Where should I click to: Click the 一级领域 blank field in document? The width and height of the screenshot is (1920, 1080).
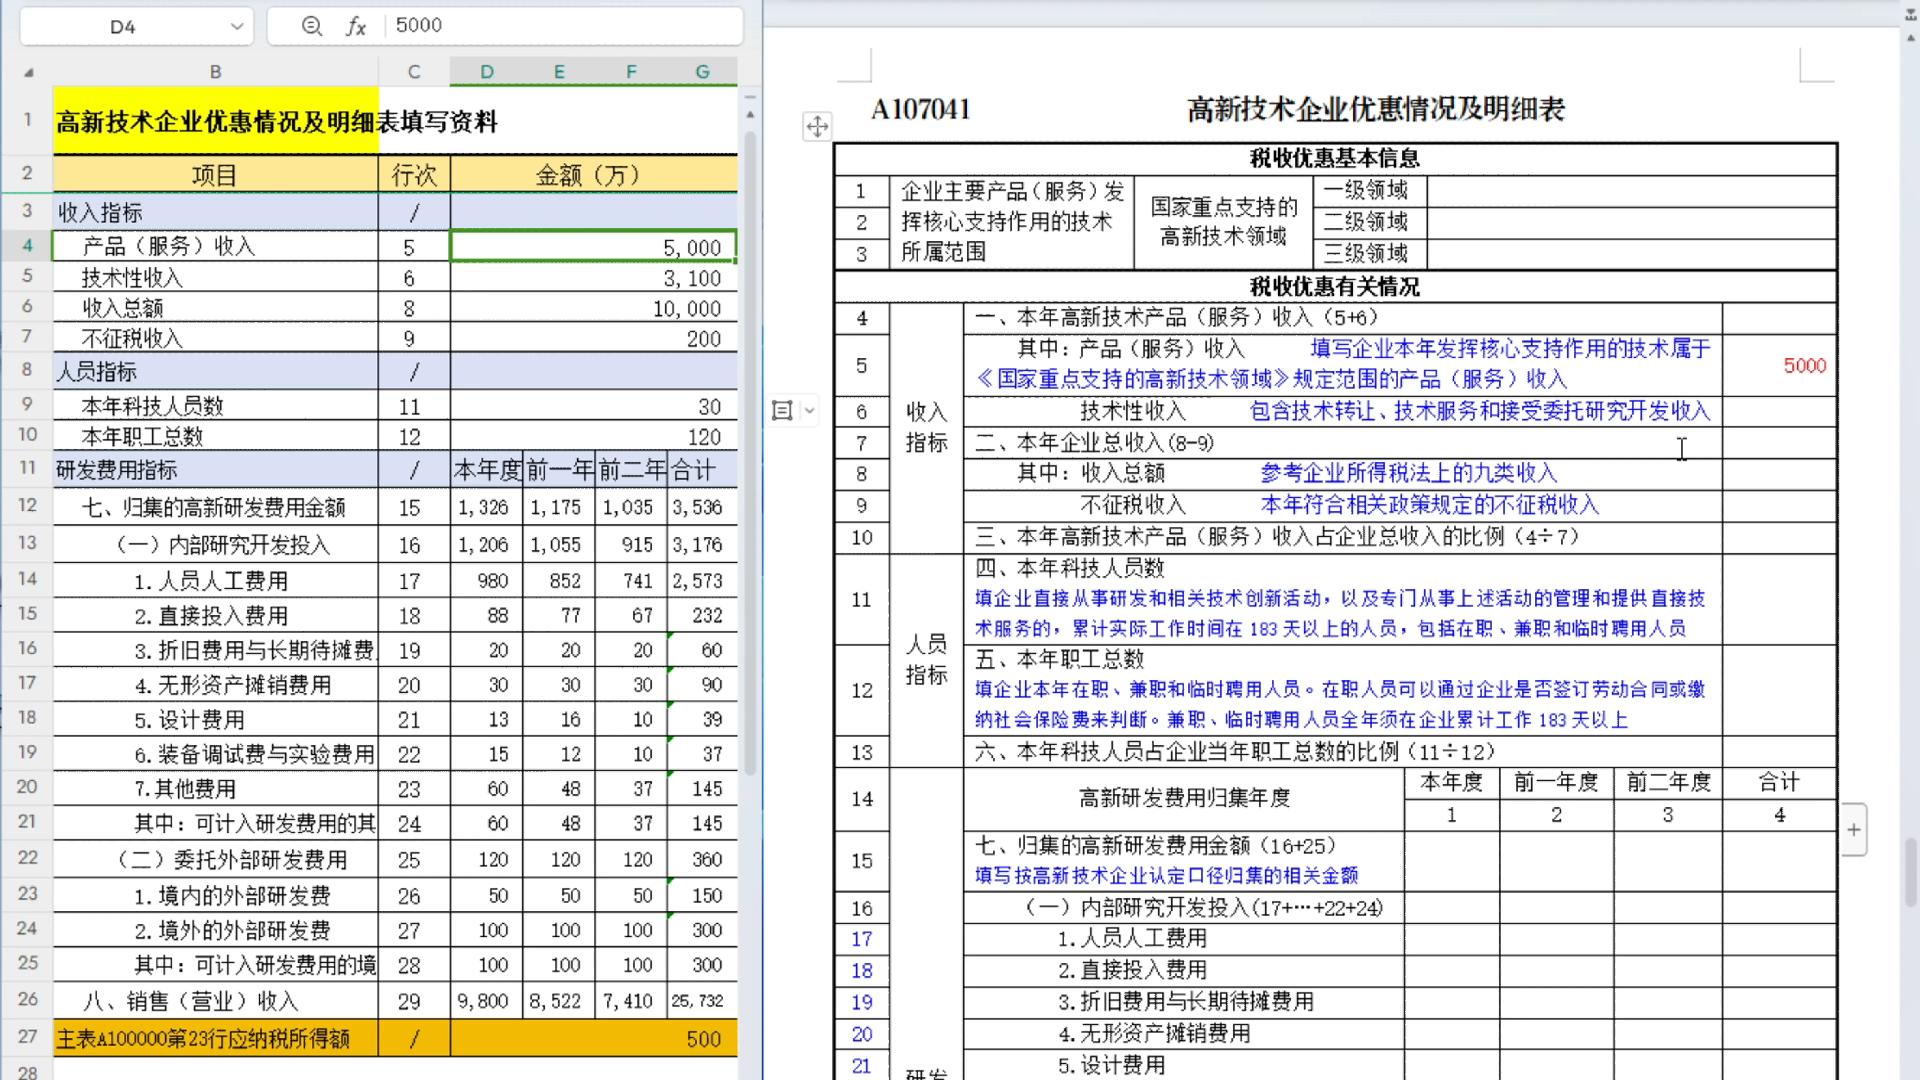click(x=1631, y=191)
